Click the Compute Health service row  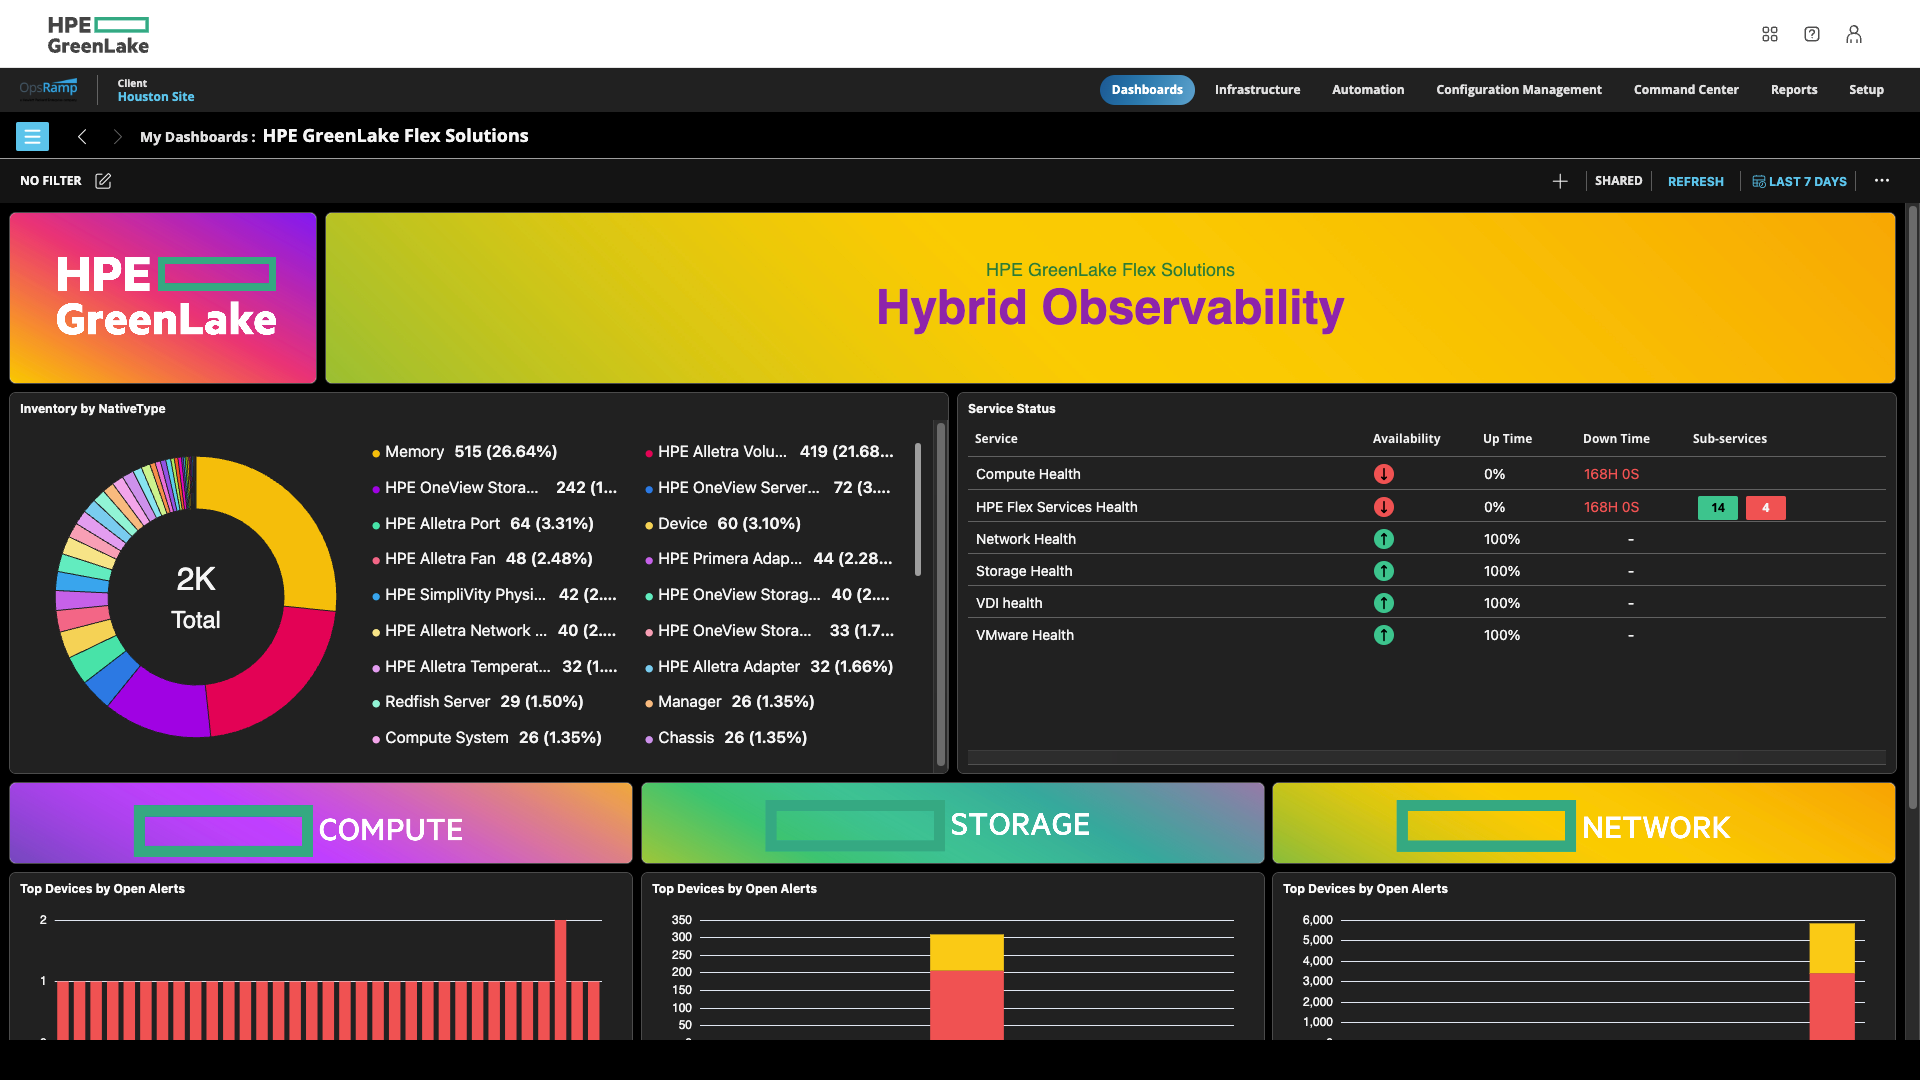(x=1426, y=474)
